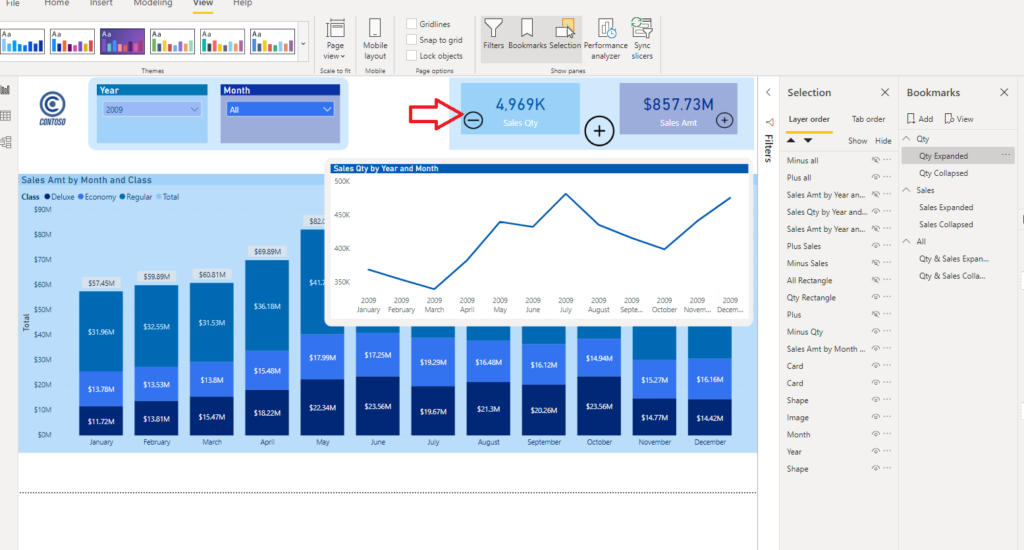
Task: Open the Model view in left sidebar
Action: pyautogui.click(x=6, y=142)
